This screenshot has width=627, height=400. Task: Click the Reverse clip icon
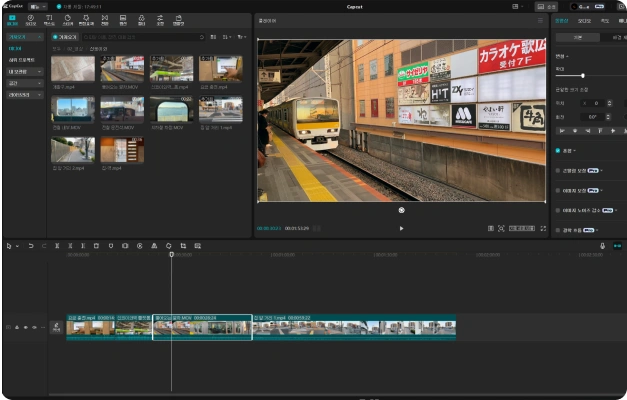click(x=140, y=246)
